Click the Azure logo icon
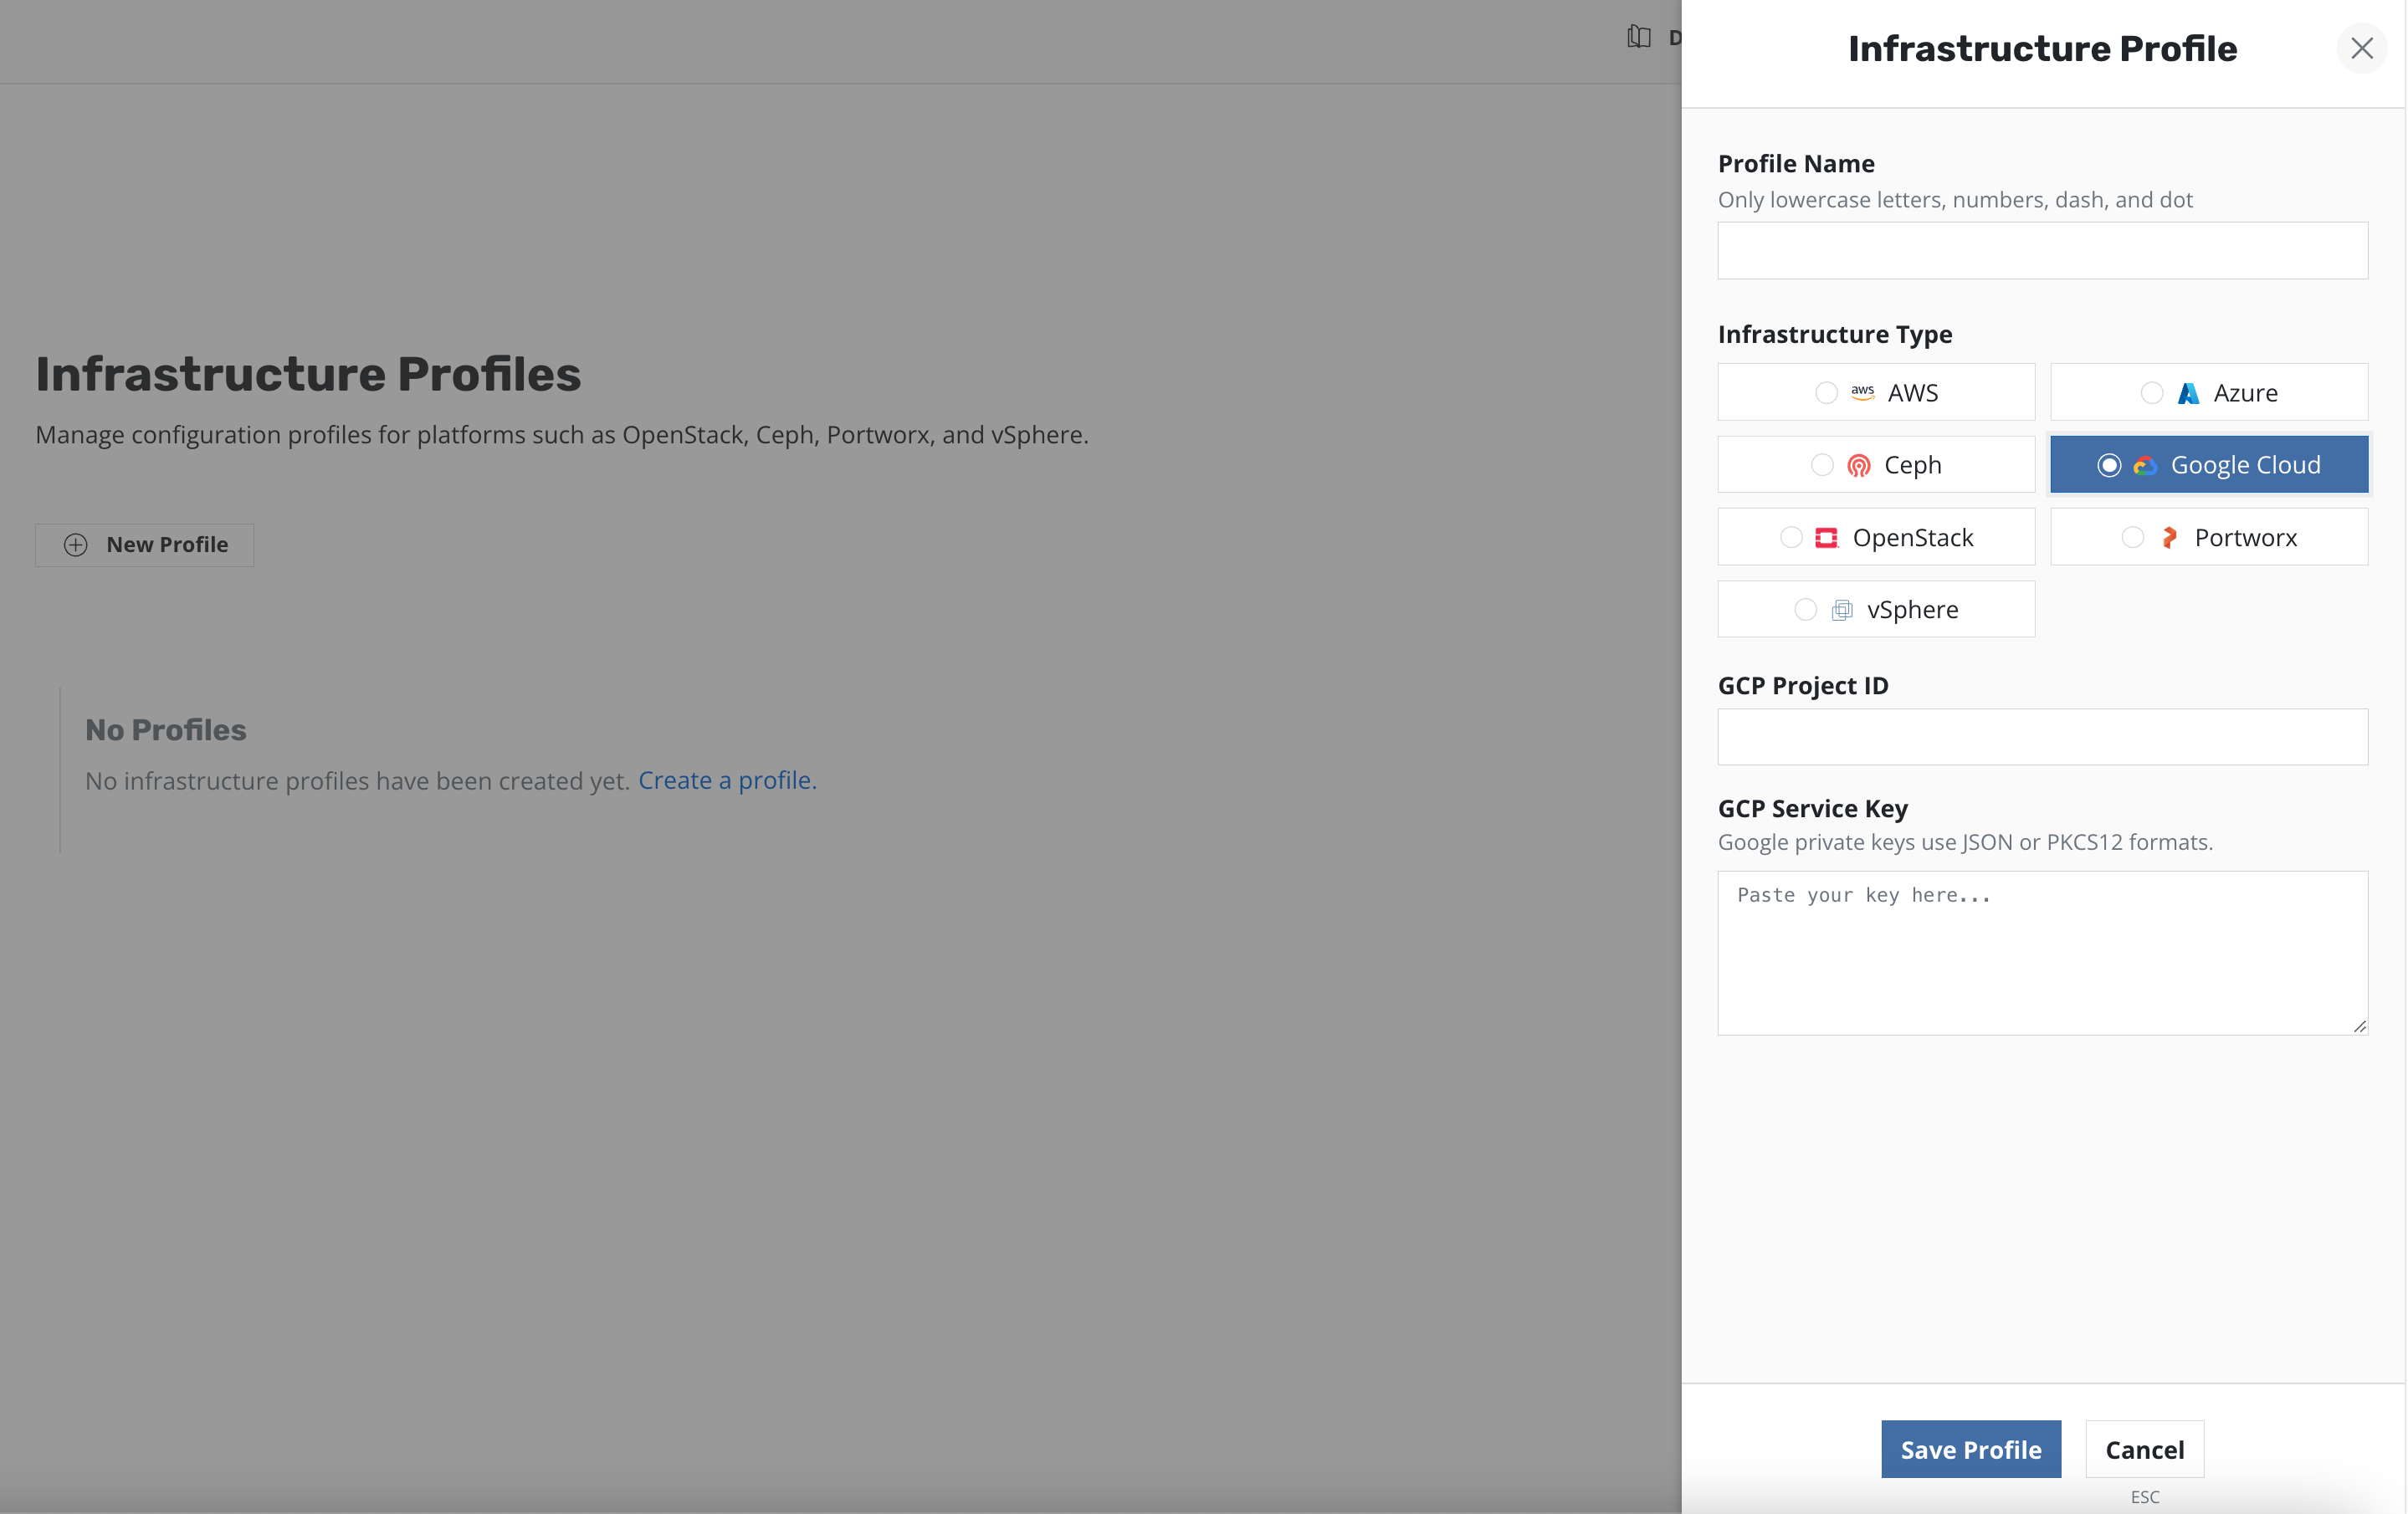Screen dimensions: 2408x1514 [x=2188, y=393]
